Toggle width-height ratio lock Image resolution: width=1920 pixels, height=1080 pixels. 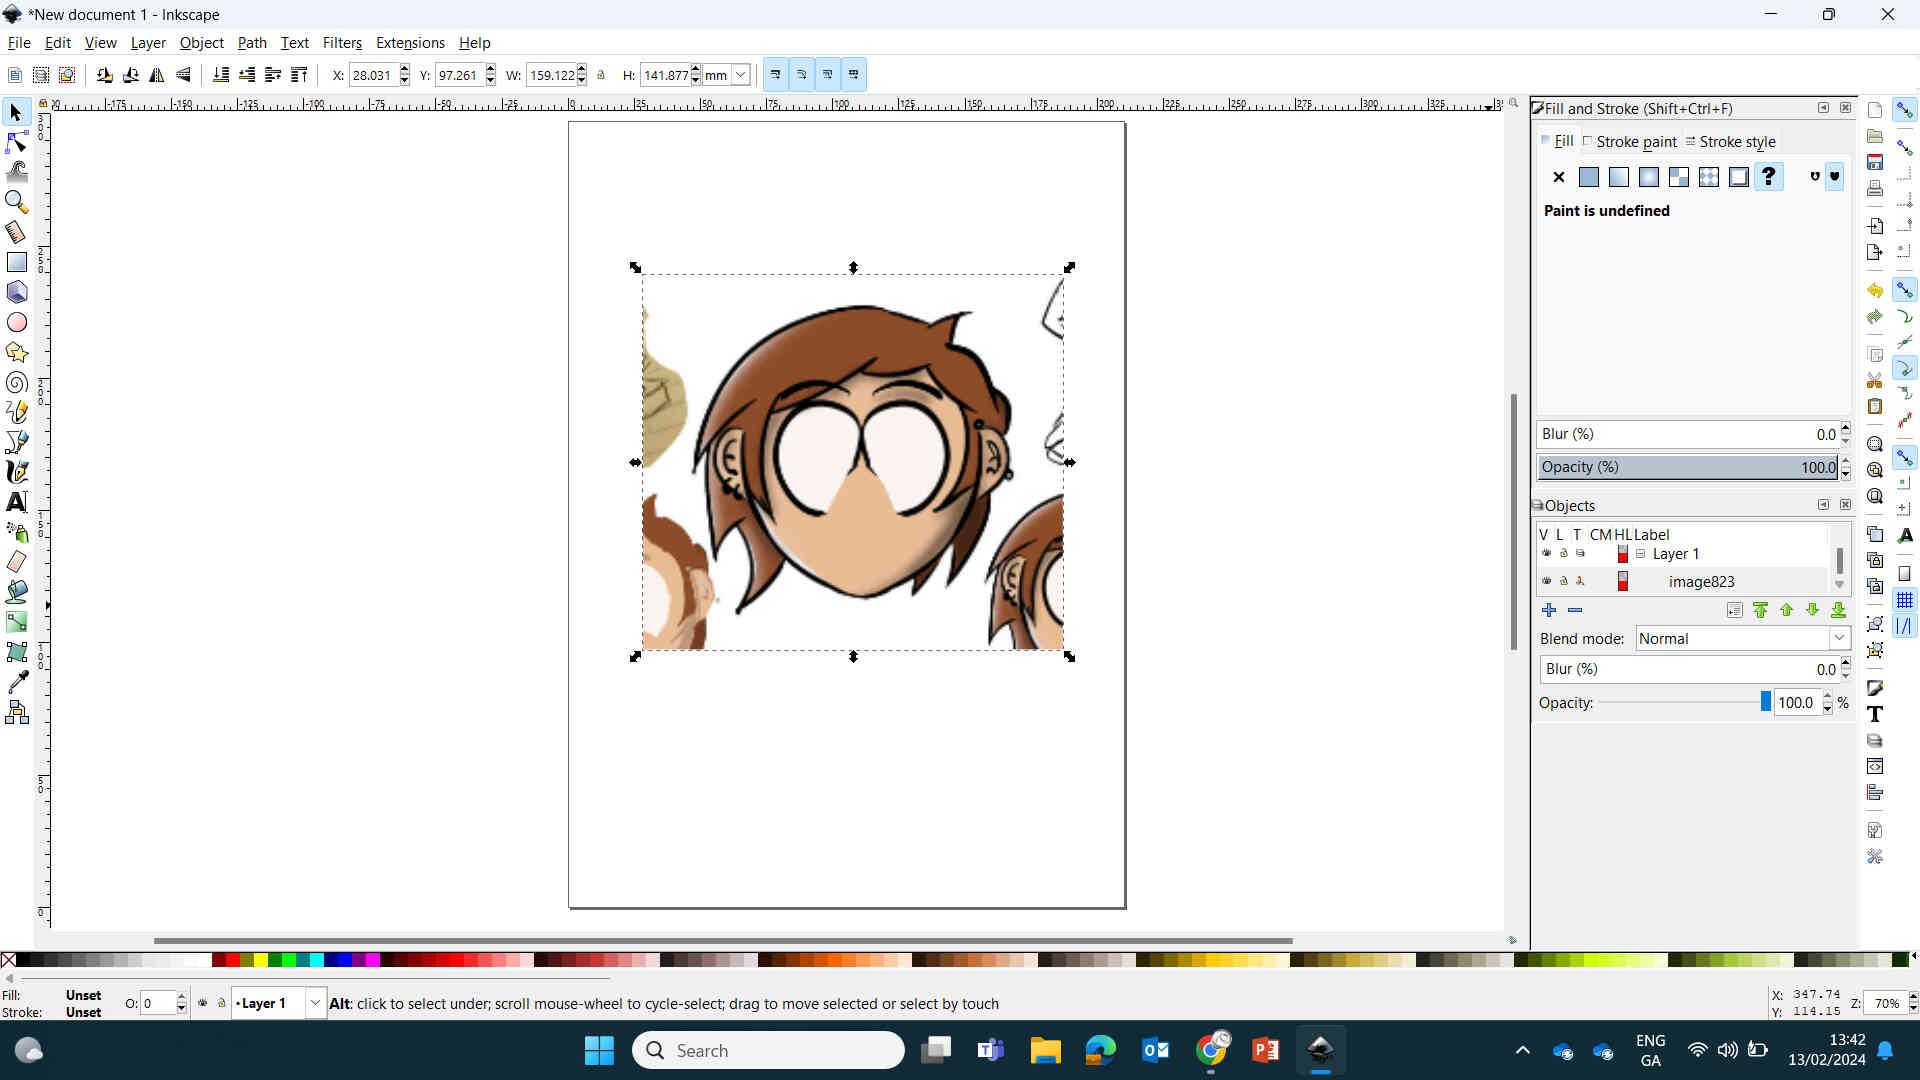[x=601, y=75]
